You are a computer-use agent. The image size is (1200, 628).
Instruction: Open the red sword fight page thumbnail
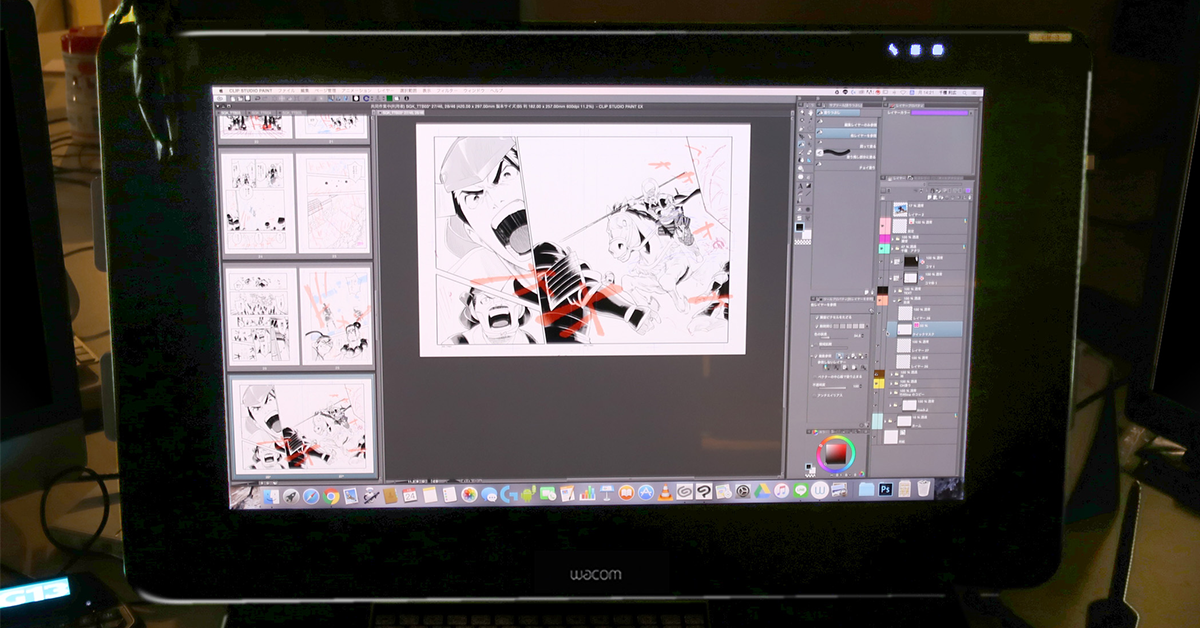tap(335, 315)
